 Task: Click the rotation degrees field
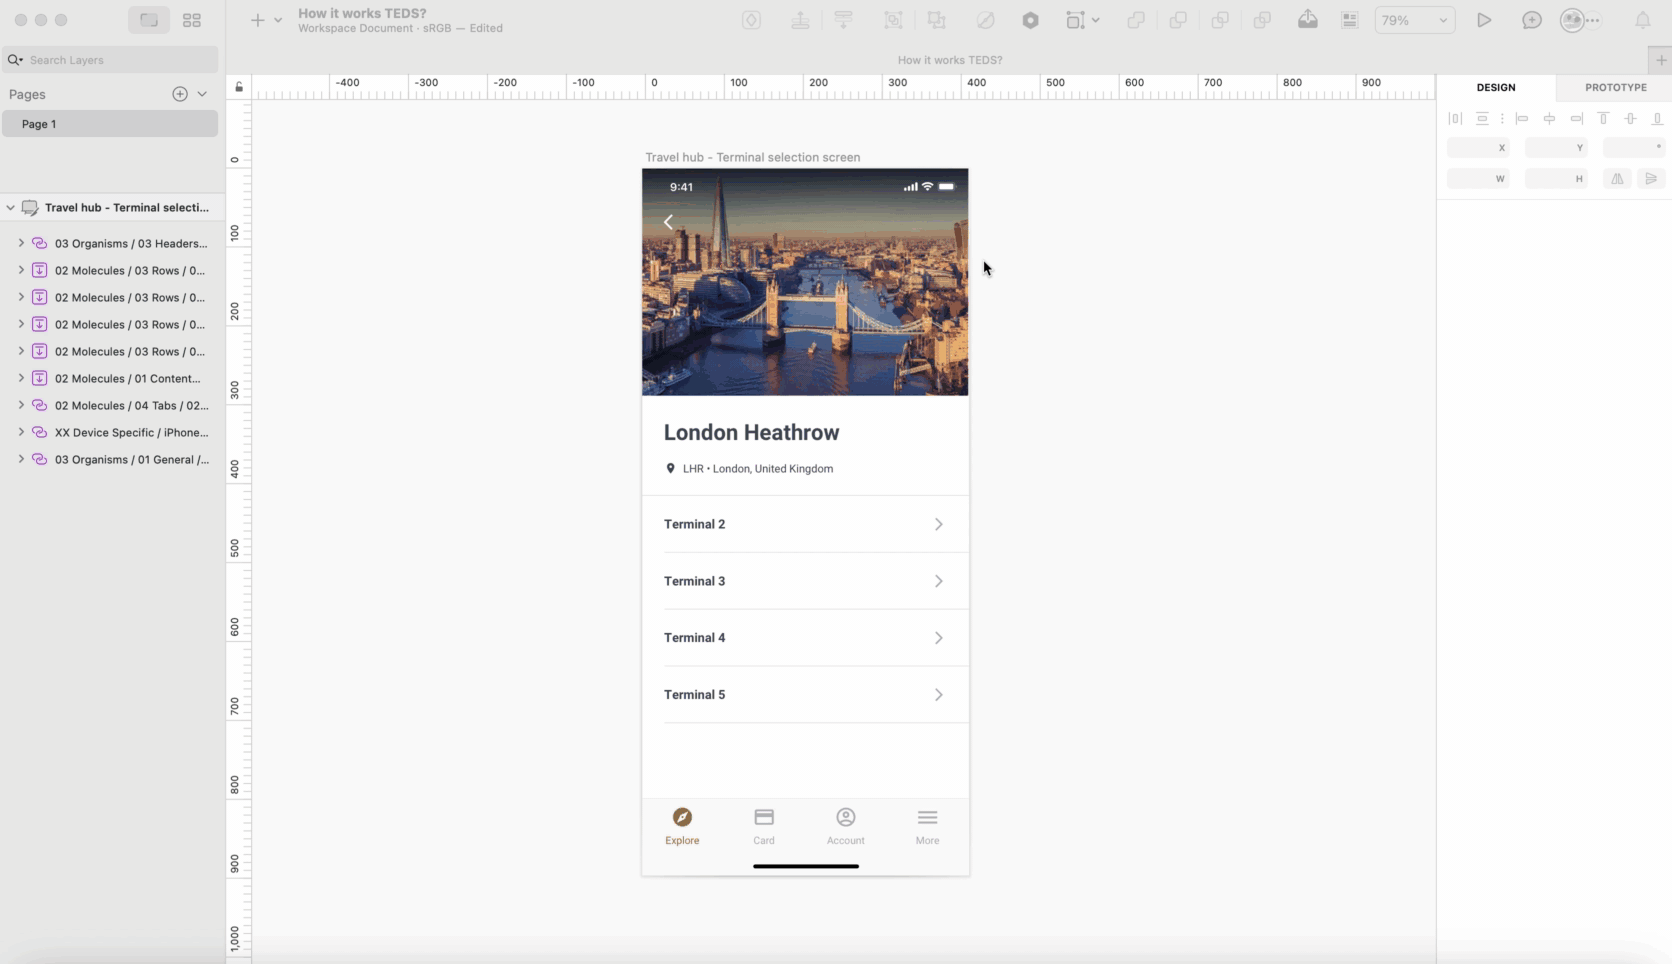pos(1634,147)
